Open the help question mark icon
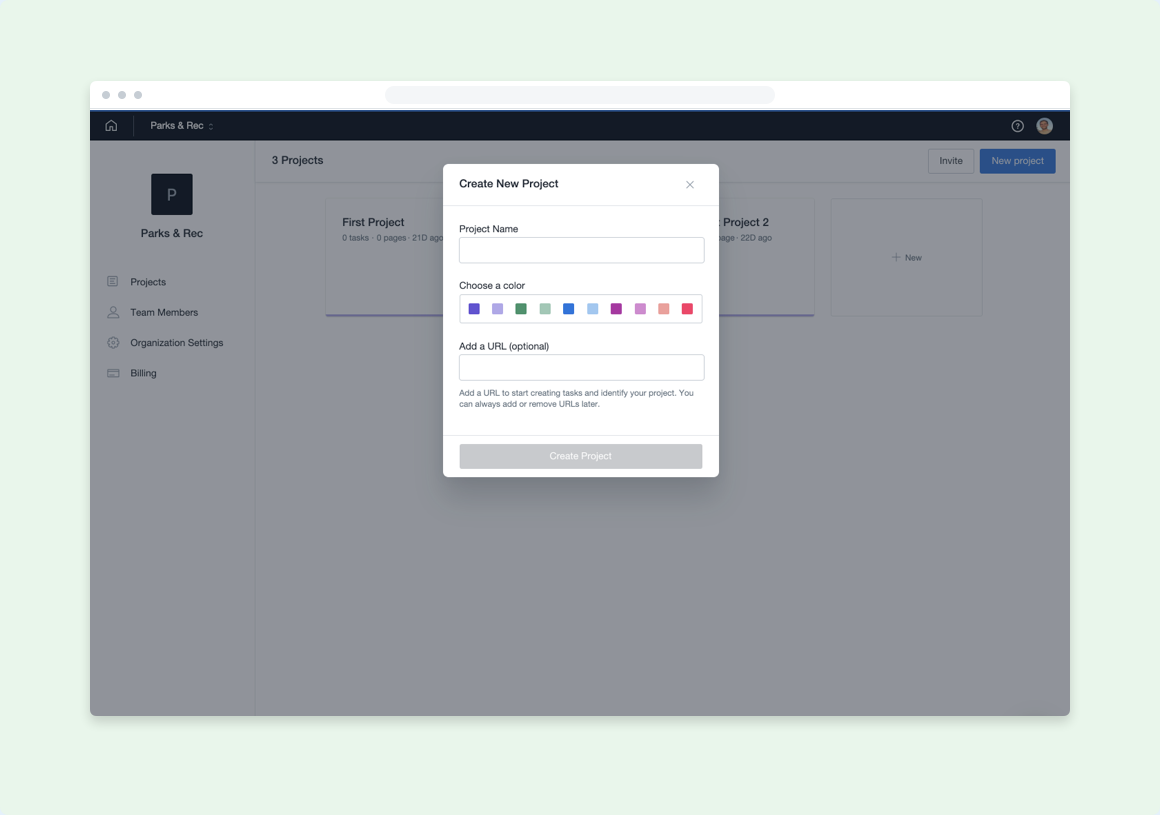The image size is (1160, 815). 1017,126
